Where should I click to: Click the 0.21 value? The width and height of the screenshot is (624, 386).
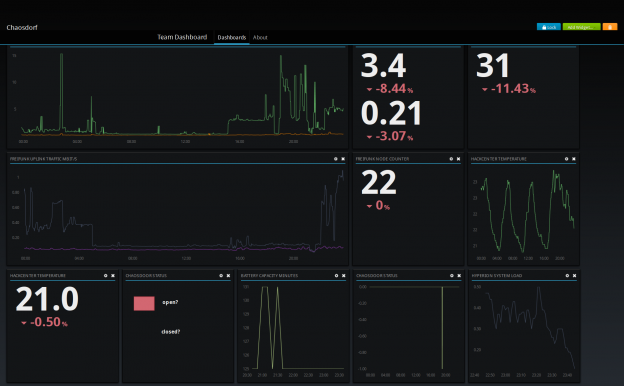click(391, 113)
